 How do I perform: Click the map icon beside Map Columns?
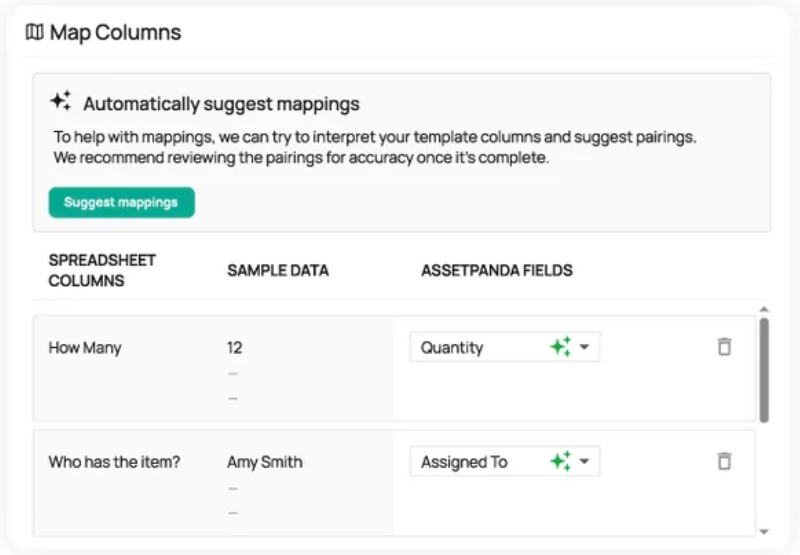coord(34,33)
